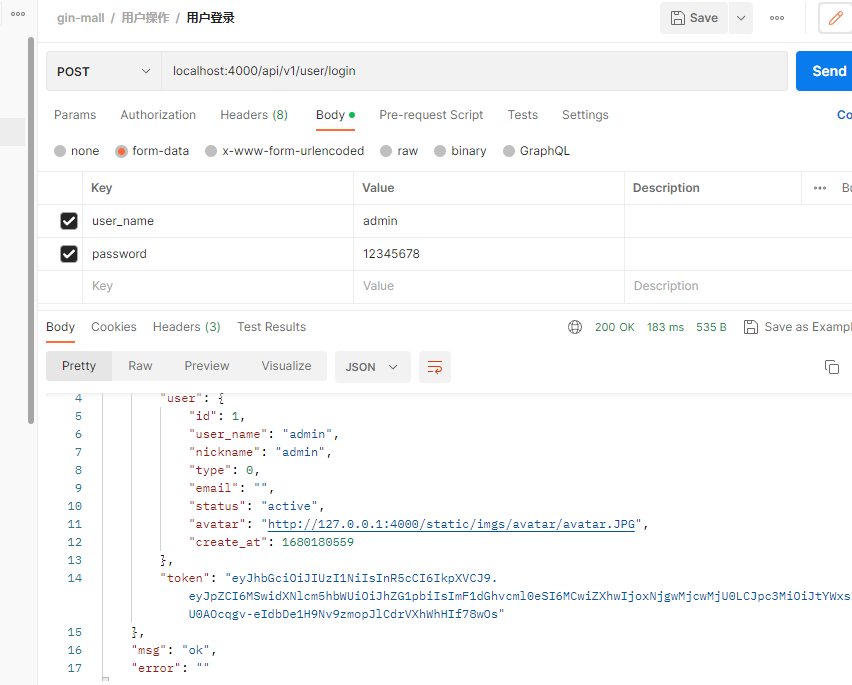Open the Save options dropdown arrow
This screenshot has width=852, height=685.
click(x=741, y=18)
